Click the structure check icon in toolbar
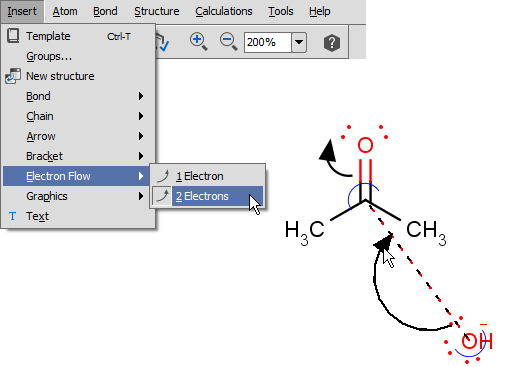 coord(163,42)
